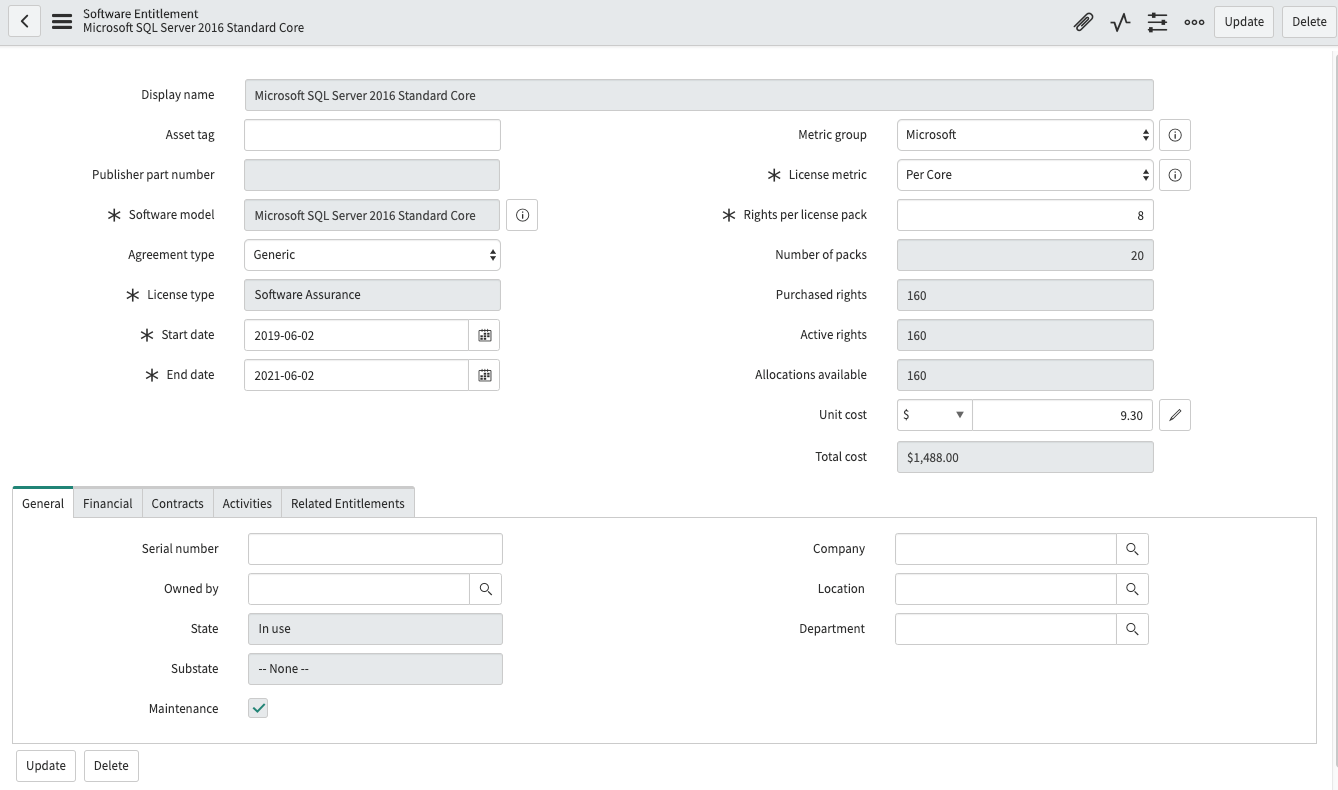Look up Owned by using magnifier

click(486, 589)
